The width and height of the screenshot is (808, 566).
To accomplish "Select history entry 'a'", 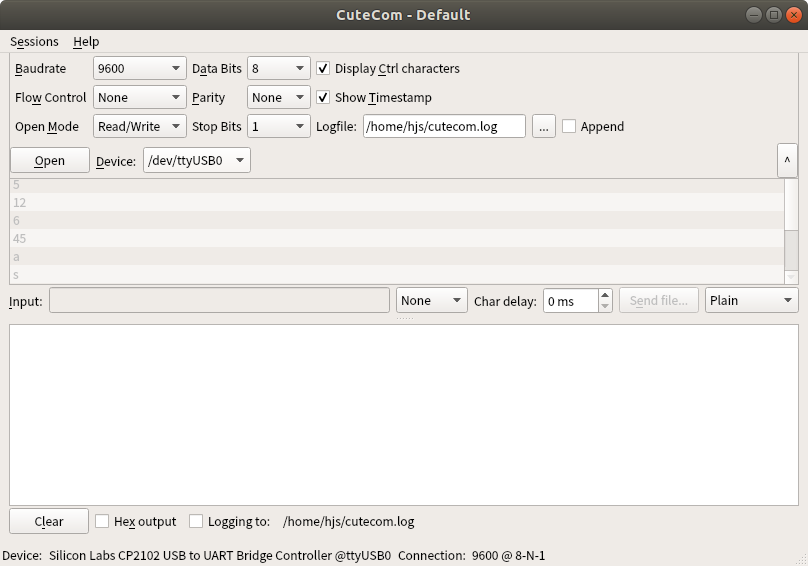I will pyautogui.click(x=397, y=256).
